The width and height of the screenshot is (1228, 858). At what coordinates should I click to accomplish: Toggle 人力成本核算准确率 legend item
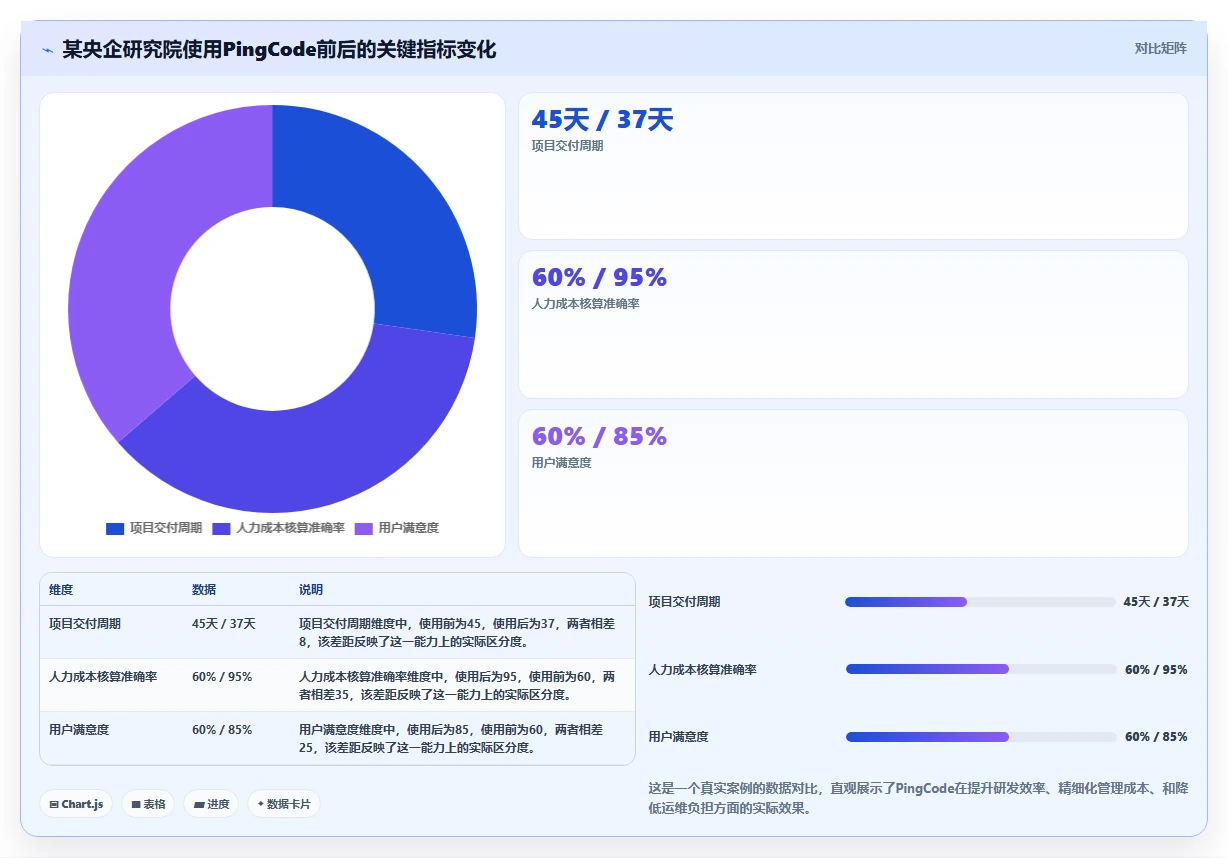click(278, 528)
